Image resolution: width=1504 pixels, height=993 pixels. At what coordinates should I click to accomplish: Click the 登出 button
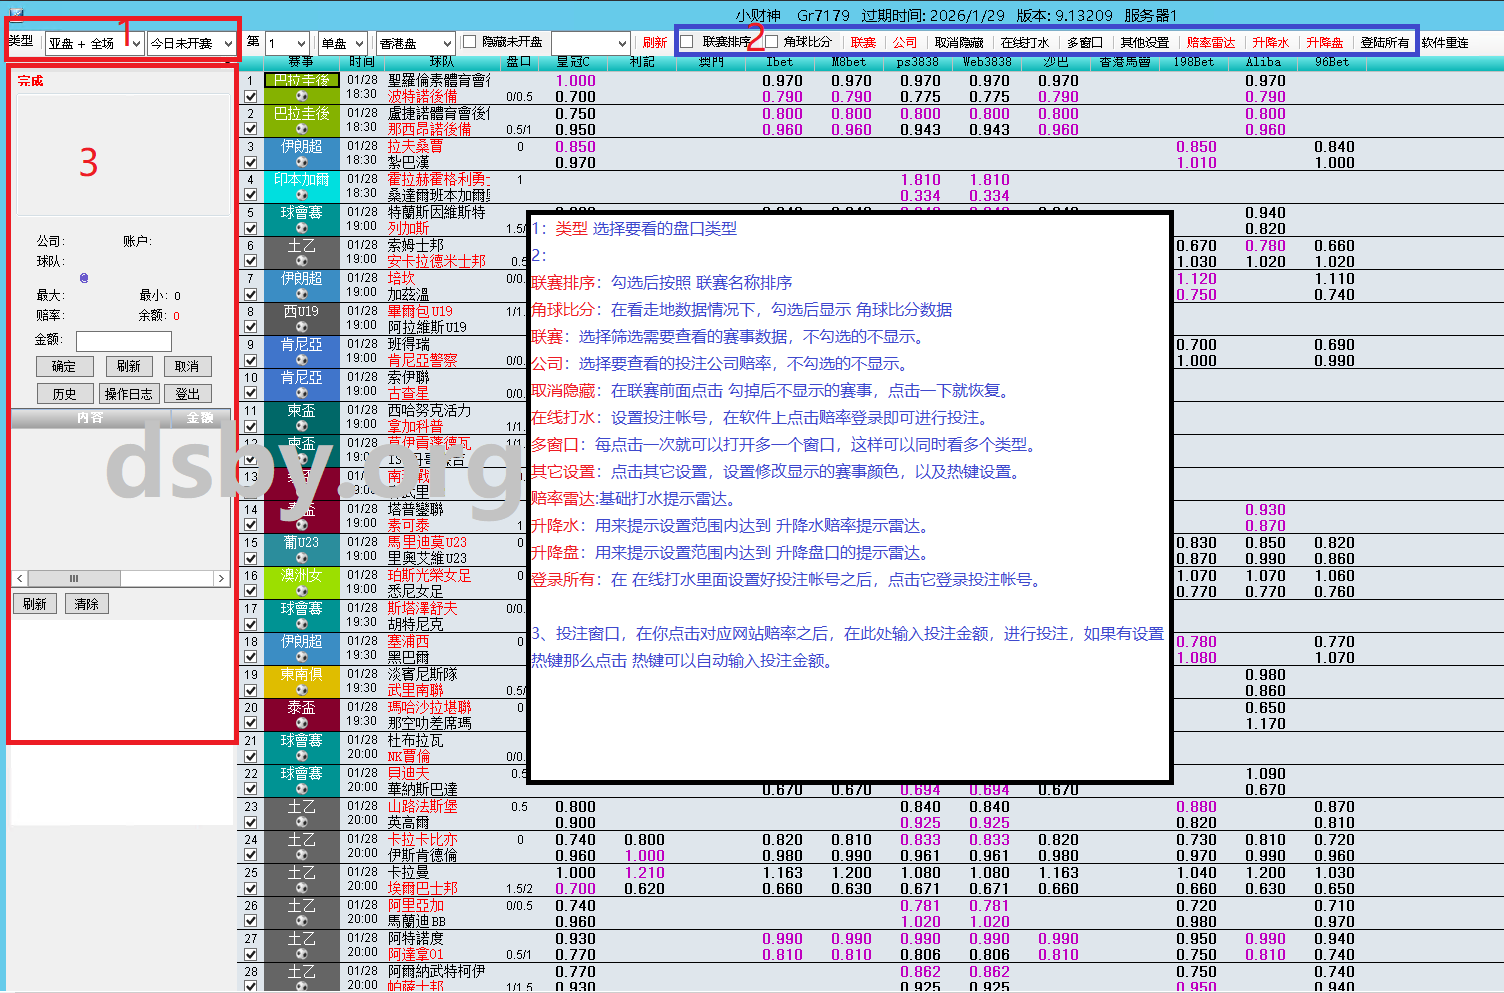(187, 394)
